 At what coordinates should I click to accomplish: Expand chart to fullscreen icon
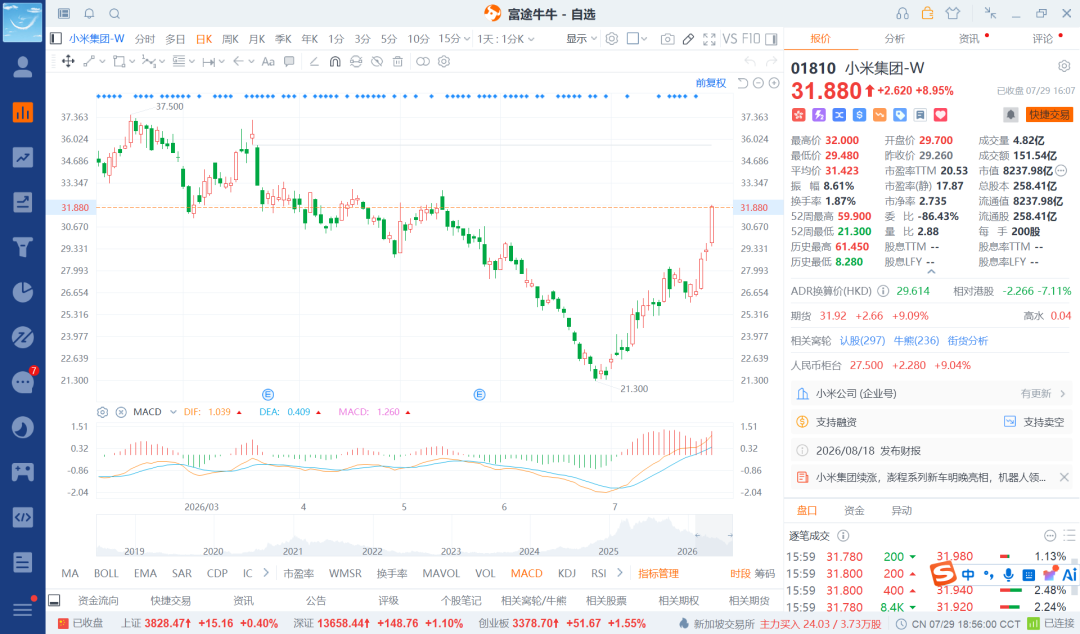click(709, 39)
